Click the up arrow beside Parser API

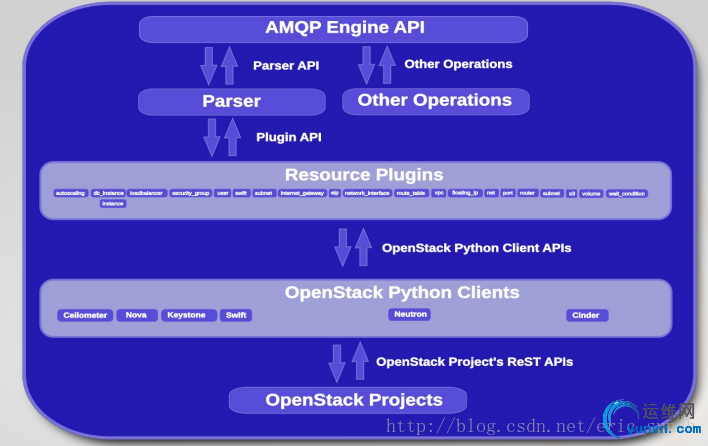[x=229, y=65]
